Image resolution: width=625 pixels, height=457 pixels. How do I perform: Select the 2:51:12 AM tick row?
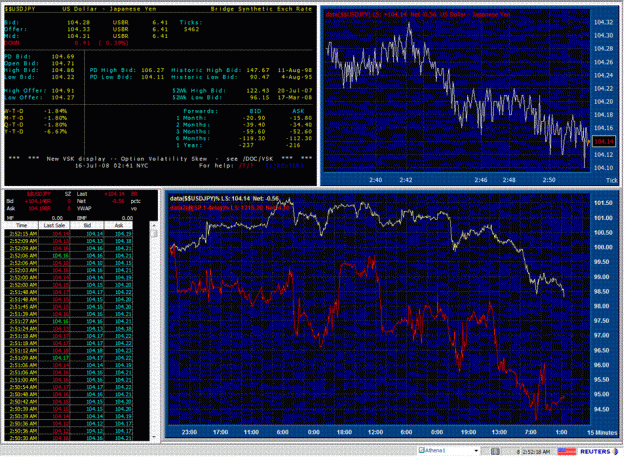point(69,351)
